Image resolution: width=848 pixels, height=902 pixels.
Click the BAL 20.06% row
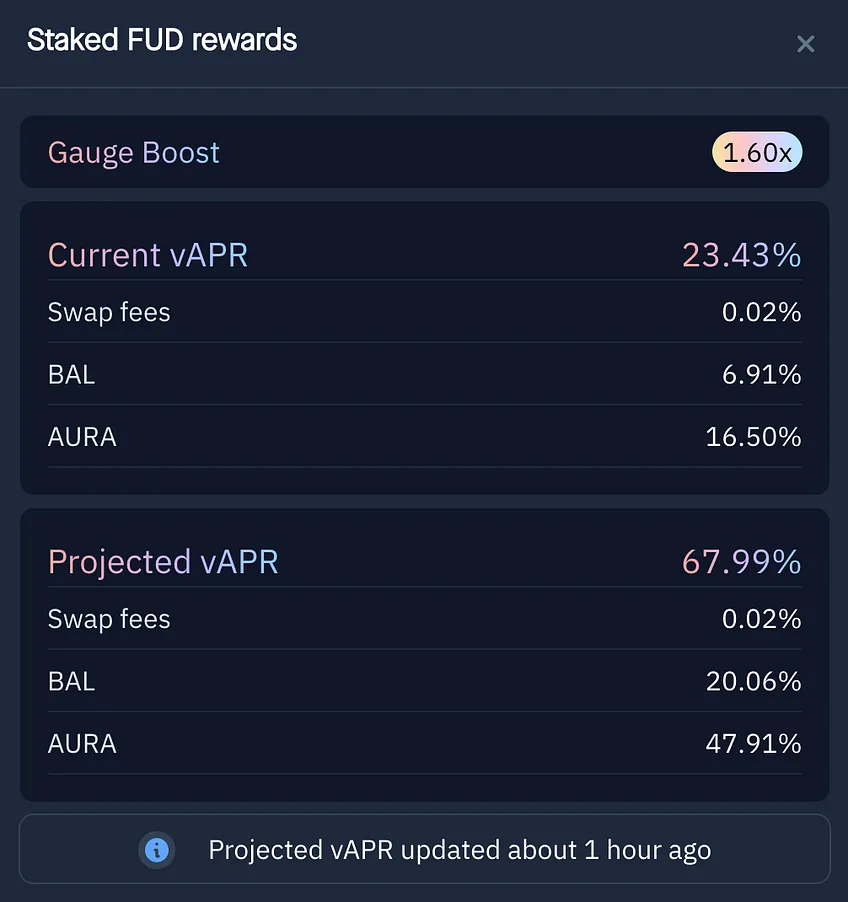(425, 681)
